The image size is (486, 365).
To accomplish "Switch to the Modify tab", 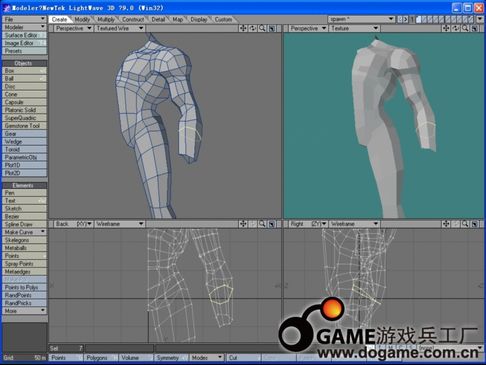I will pyautogui.click(x=82, y=19).
